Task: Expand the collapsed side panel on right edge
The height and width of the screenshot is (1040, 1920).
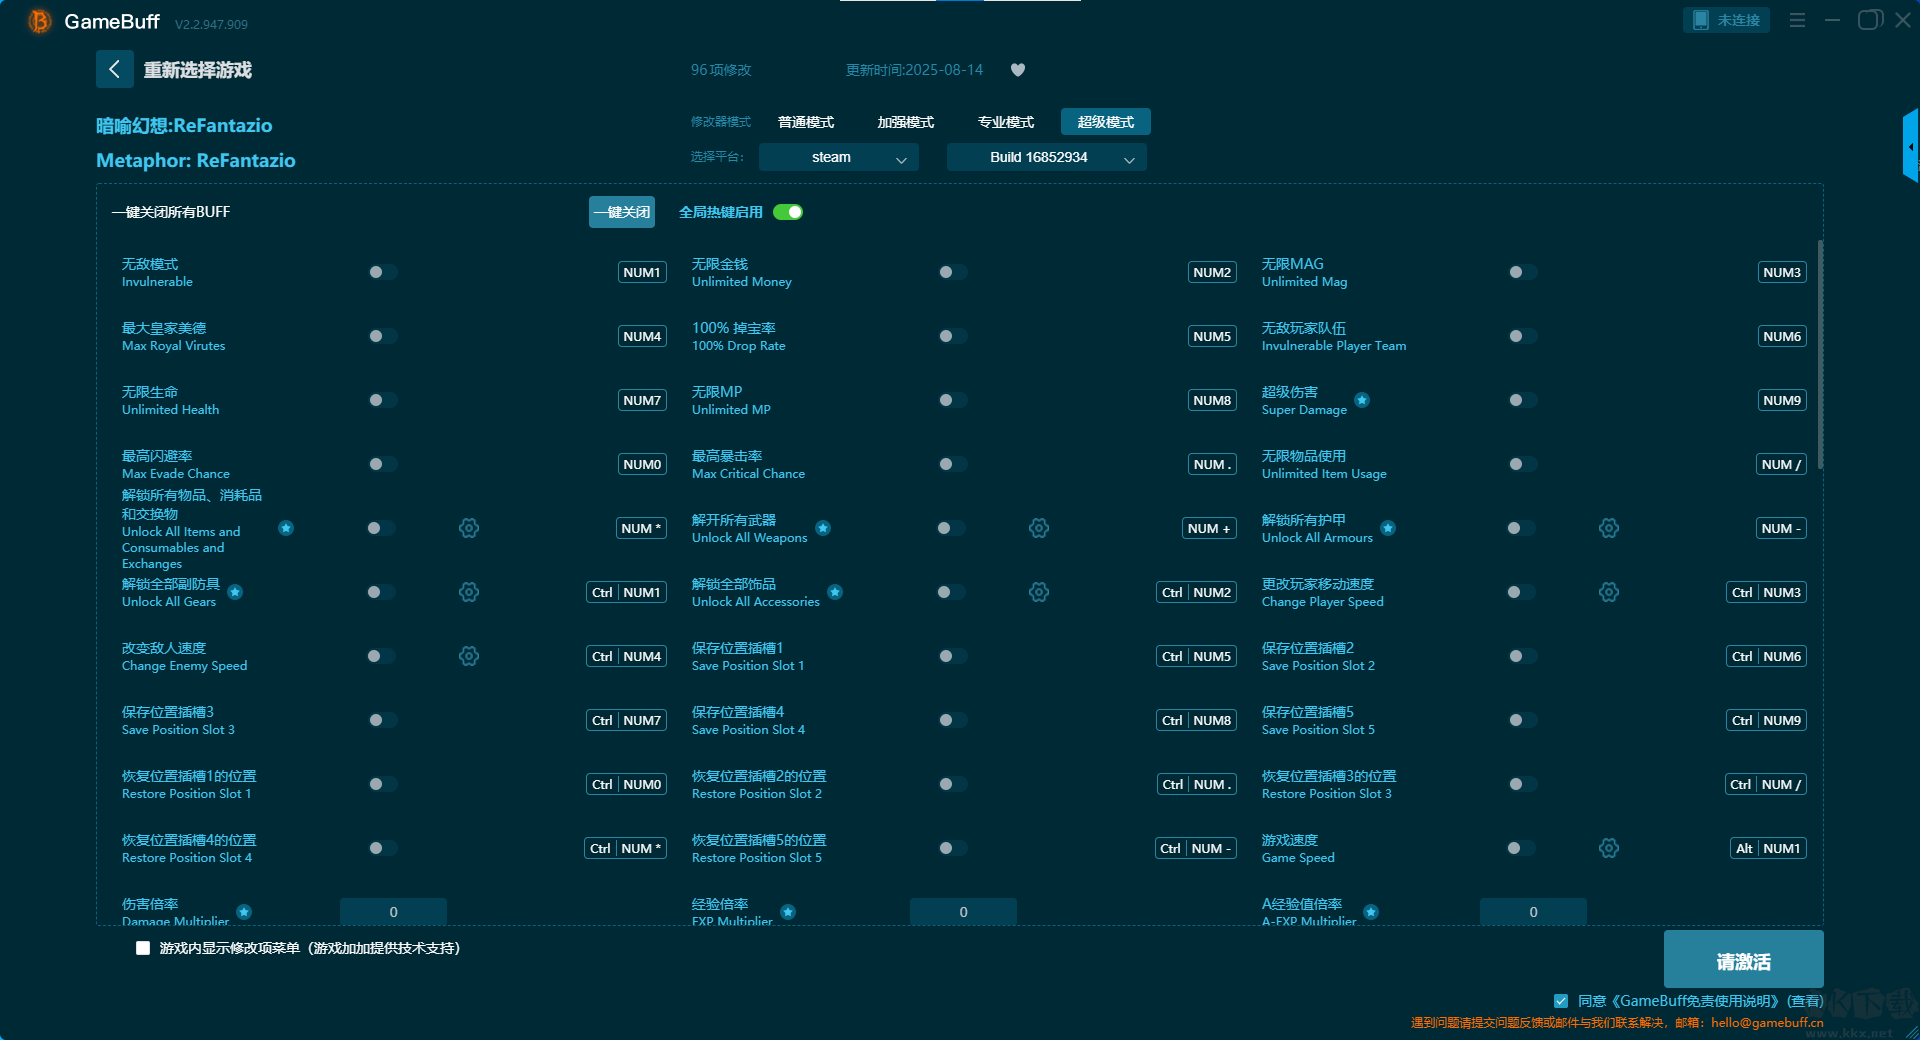Action: (x=1910, y=147)
